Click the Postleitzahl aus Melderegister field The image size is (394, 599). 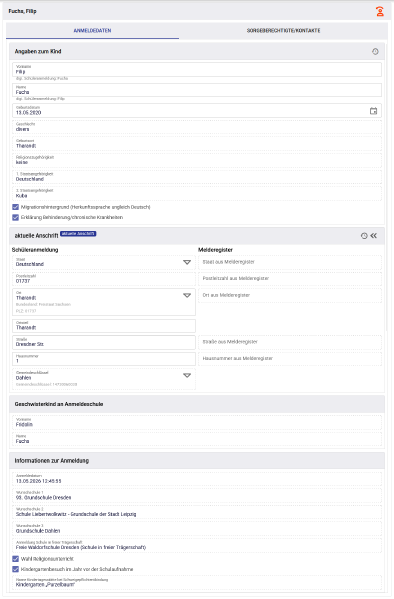click(290, 279)
